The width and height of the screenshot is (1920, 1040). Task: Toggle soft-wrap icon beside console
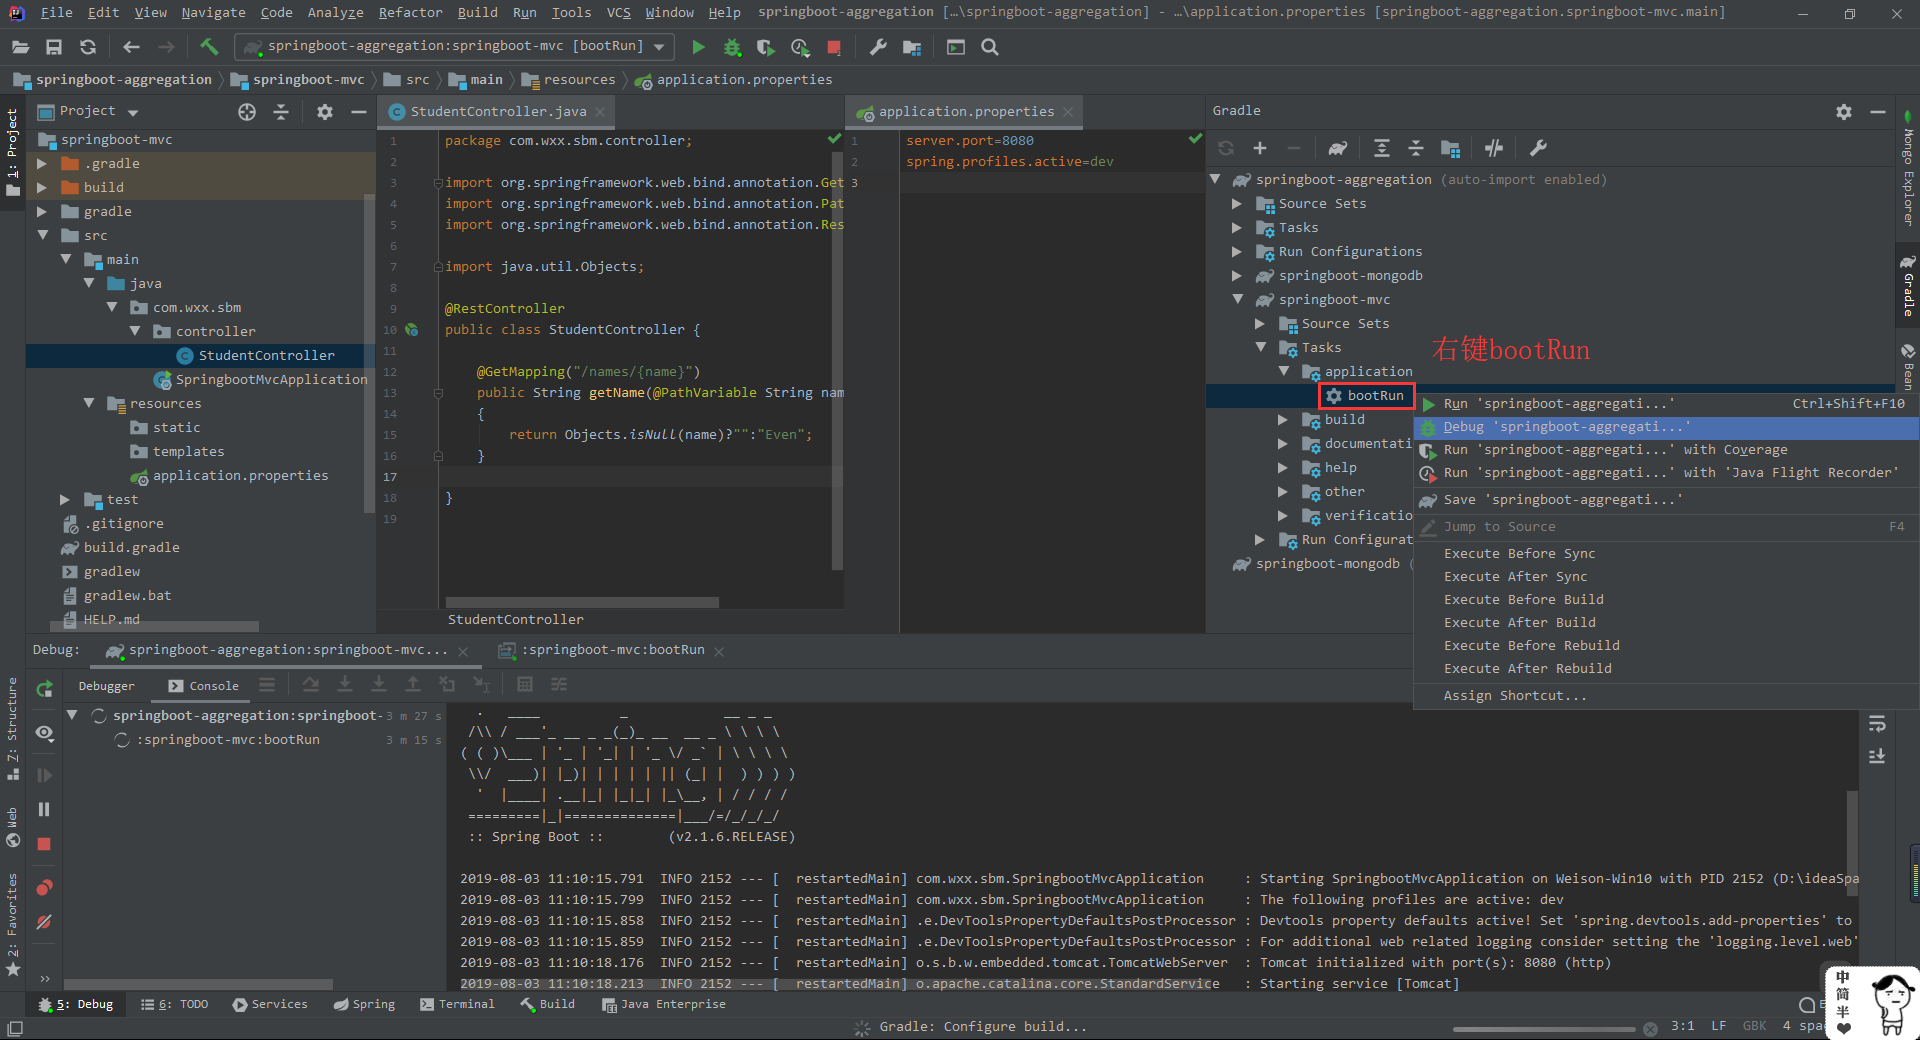tap(1877, 724)
